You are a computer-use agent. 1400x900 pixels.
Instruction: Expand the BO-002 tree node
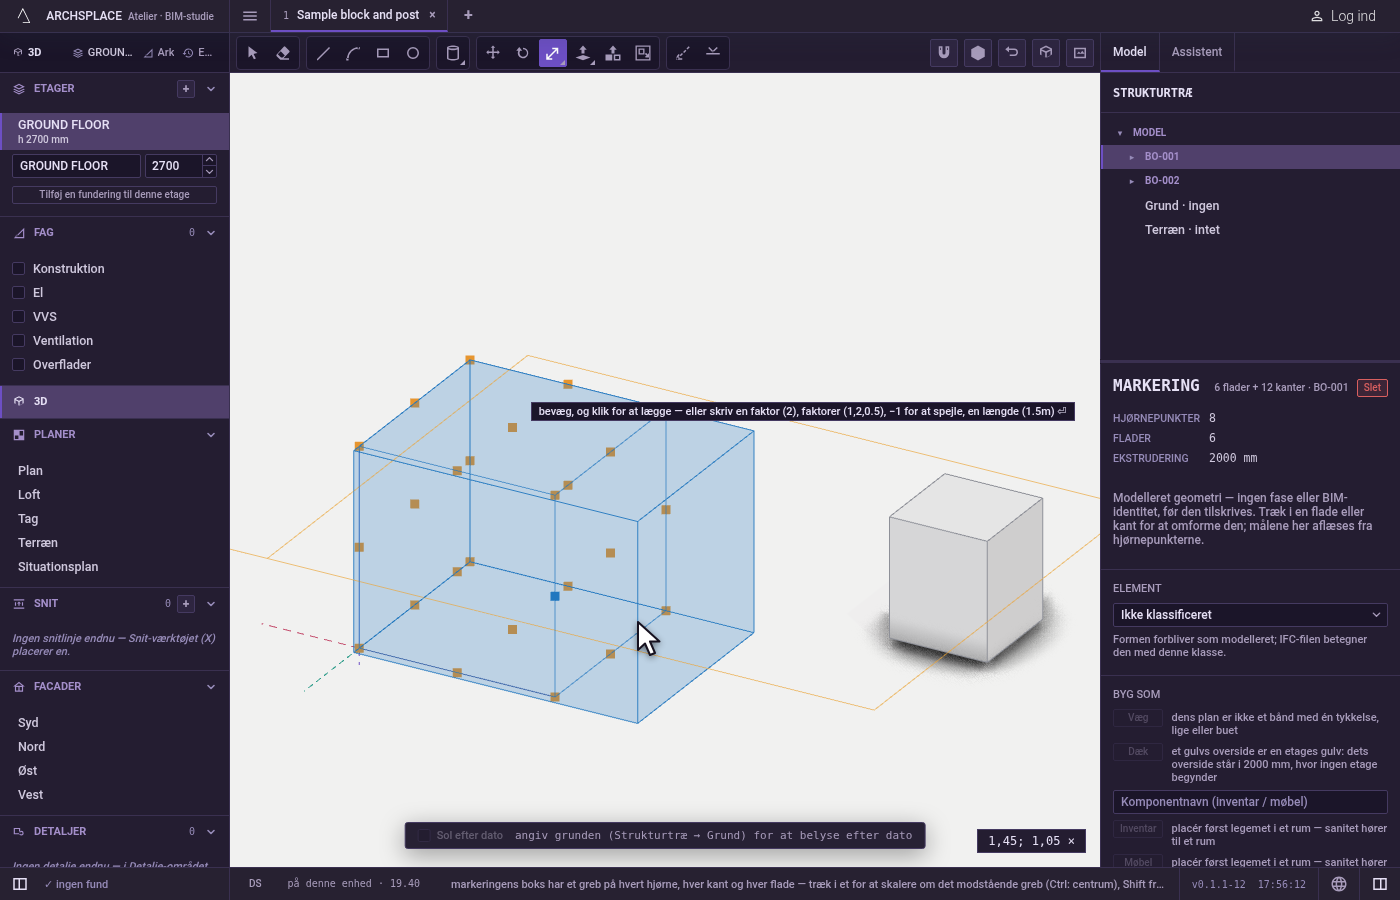click(x=1132, y=181)
